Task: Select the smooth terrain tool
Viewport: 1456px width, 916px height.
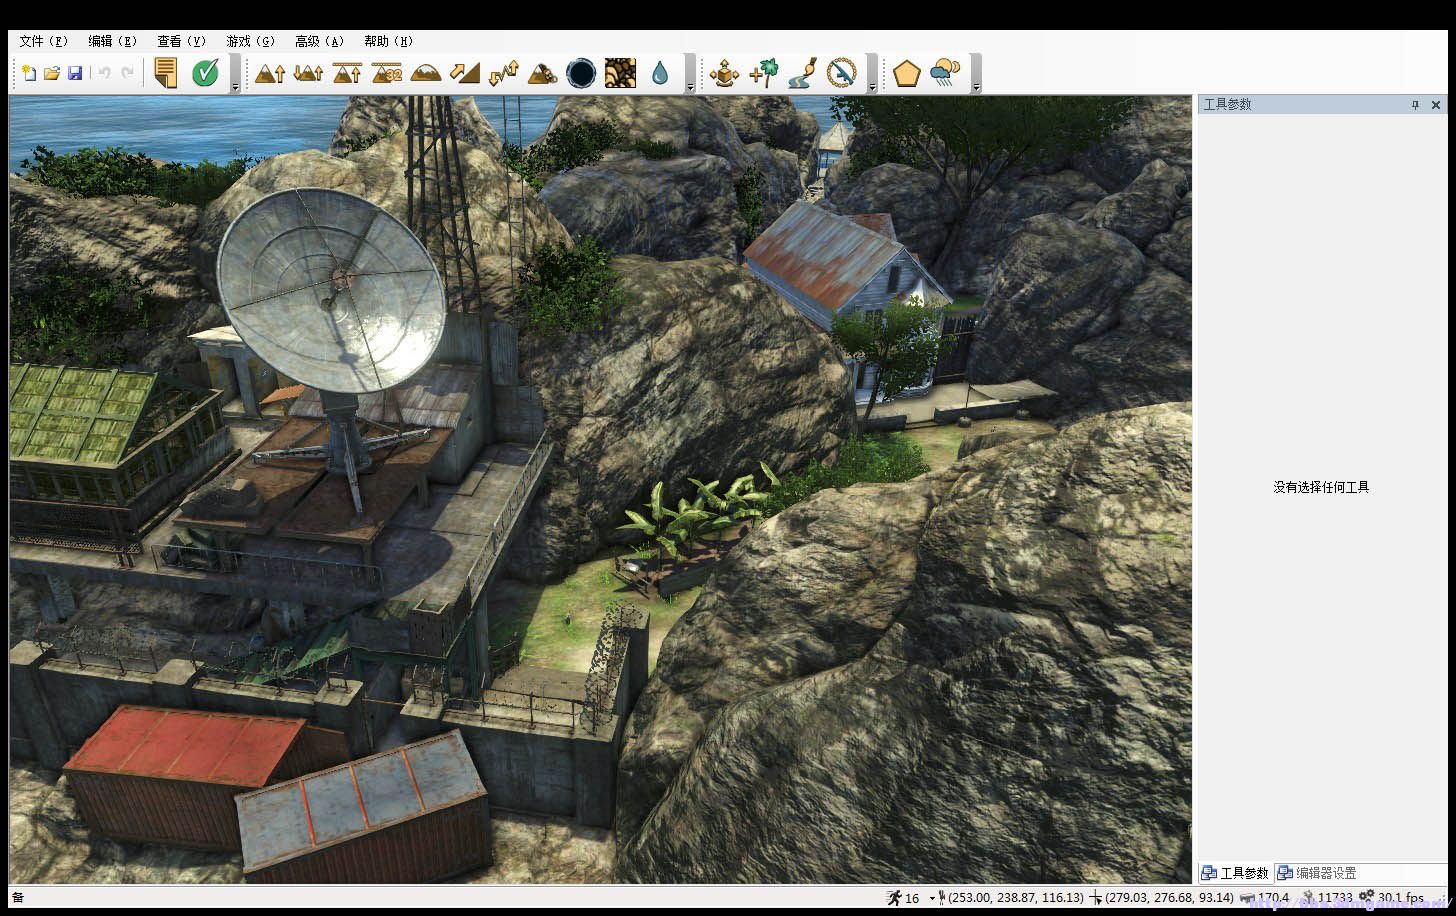Action: (x=425, y=73)
